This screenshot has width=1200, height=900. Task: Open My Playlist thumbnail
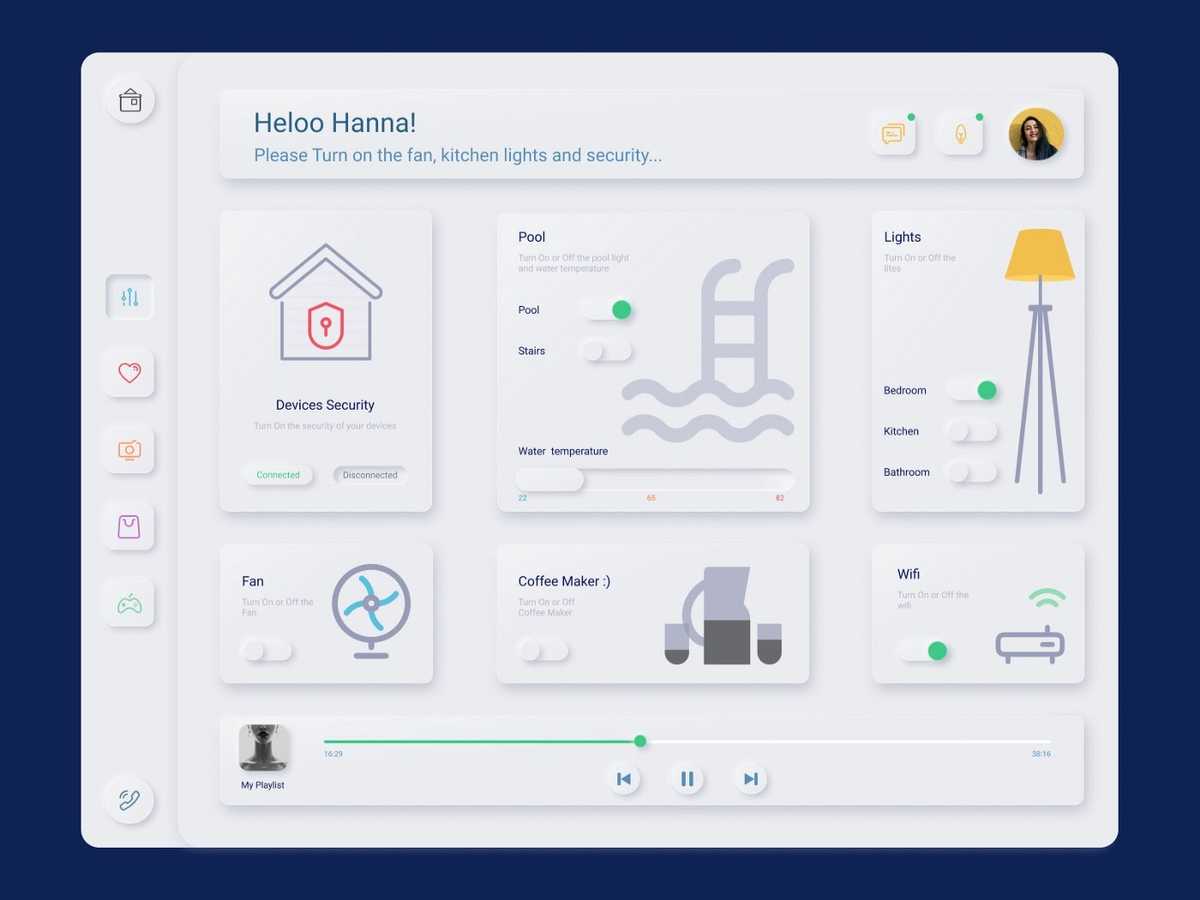pyautogui.click(x=264, y=747)
